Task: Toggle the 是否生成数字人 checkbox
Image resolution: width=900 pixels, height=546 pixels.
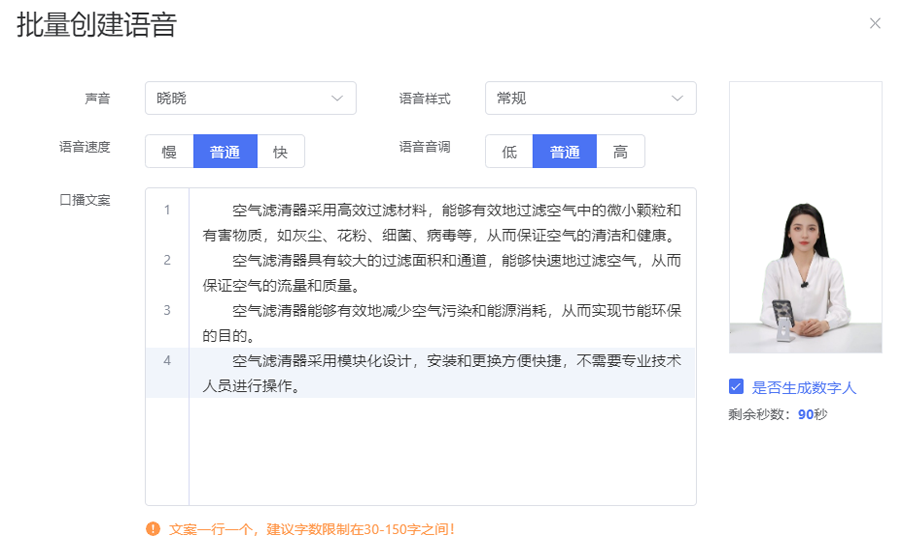Action: (x=736, y=386)
